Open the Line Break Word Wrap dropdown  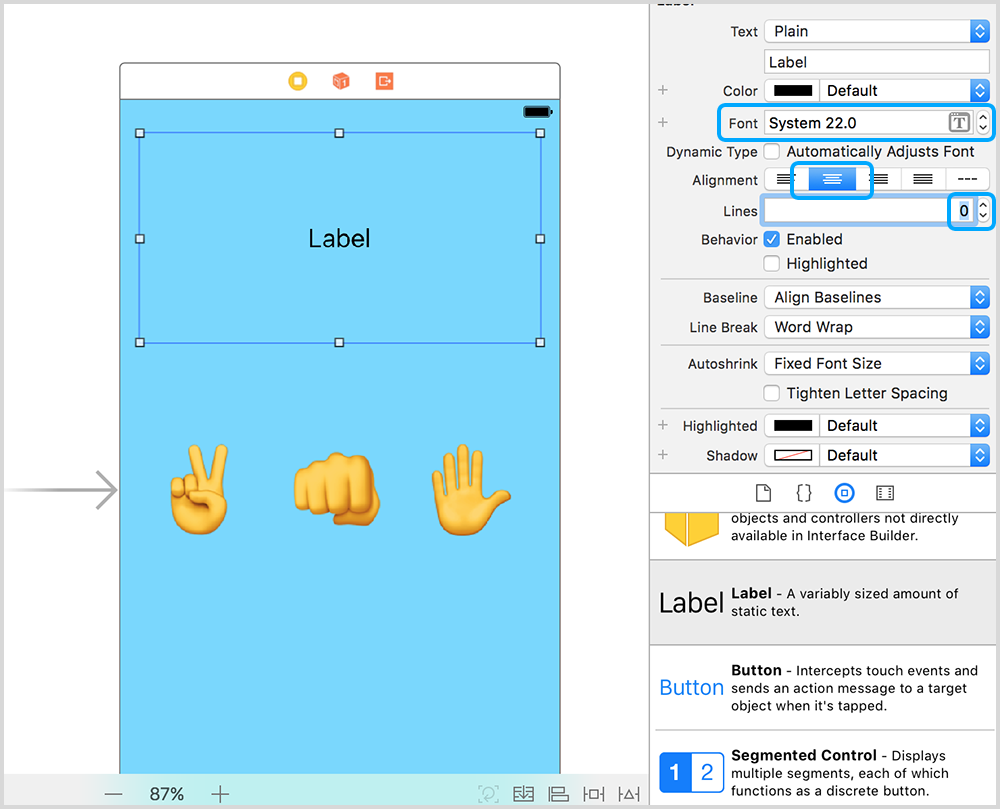coord(876,327)
